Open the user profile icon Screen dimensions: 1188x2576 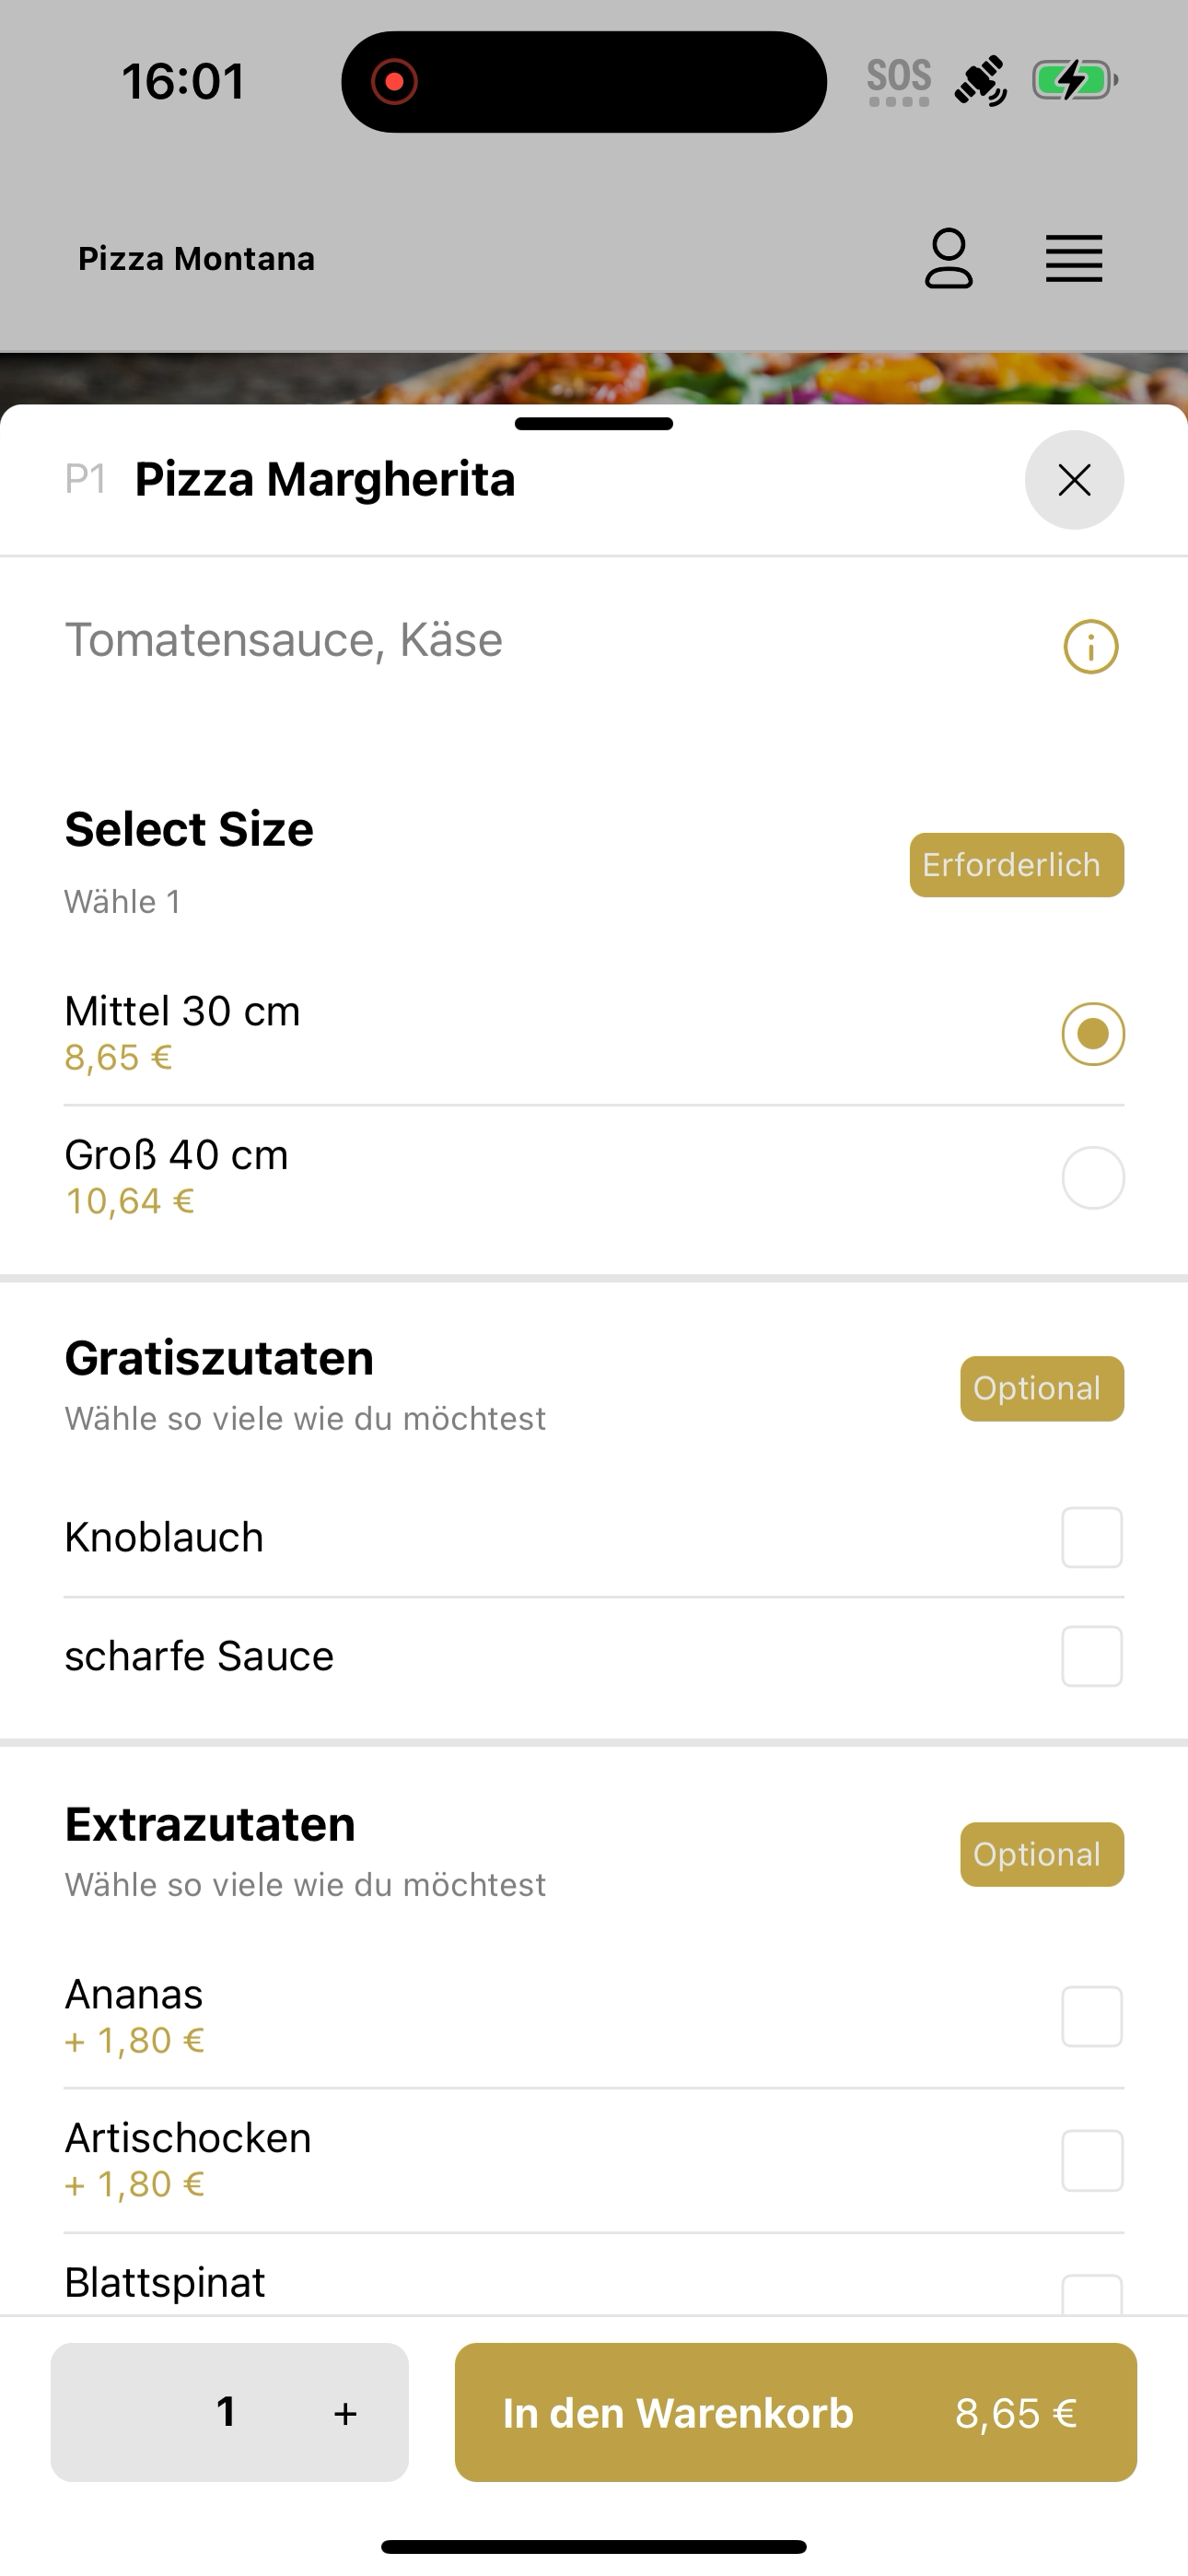(x=948, y=258)
